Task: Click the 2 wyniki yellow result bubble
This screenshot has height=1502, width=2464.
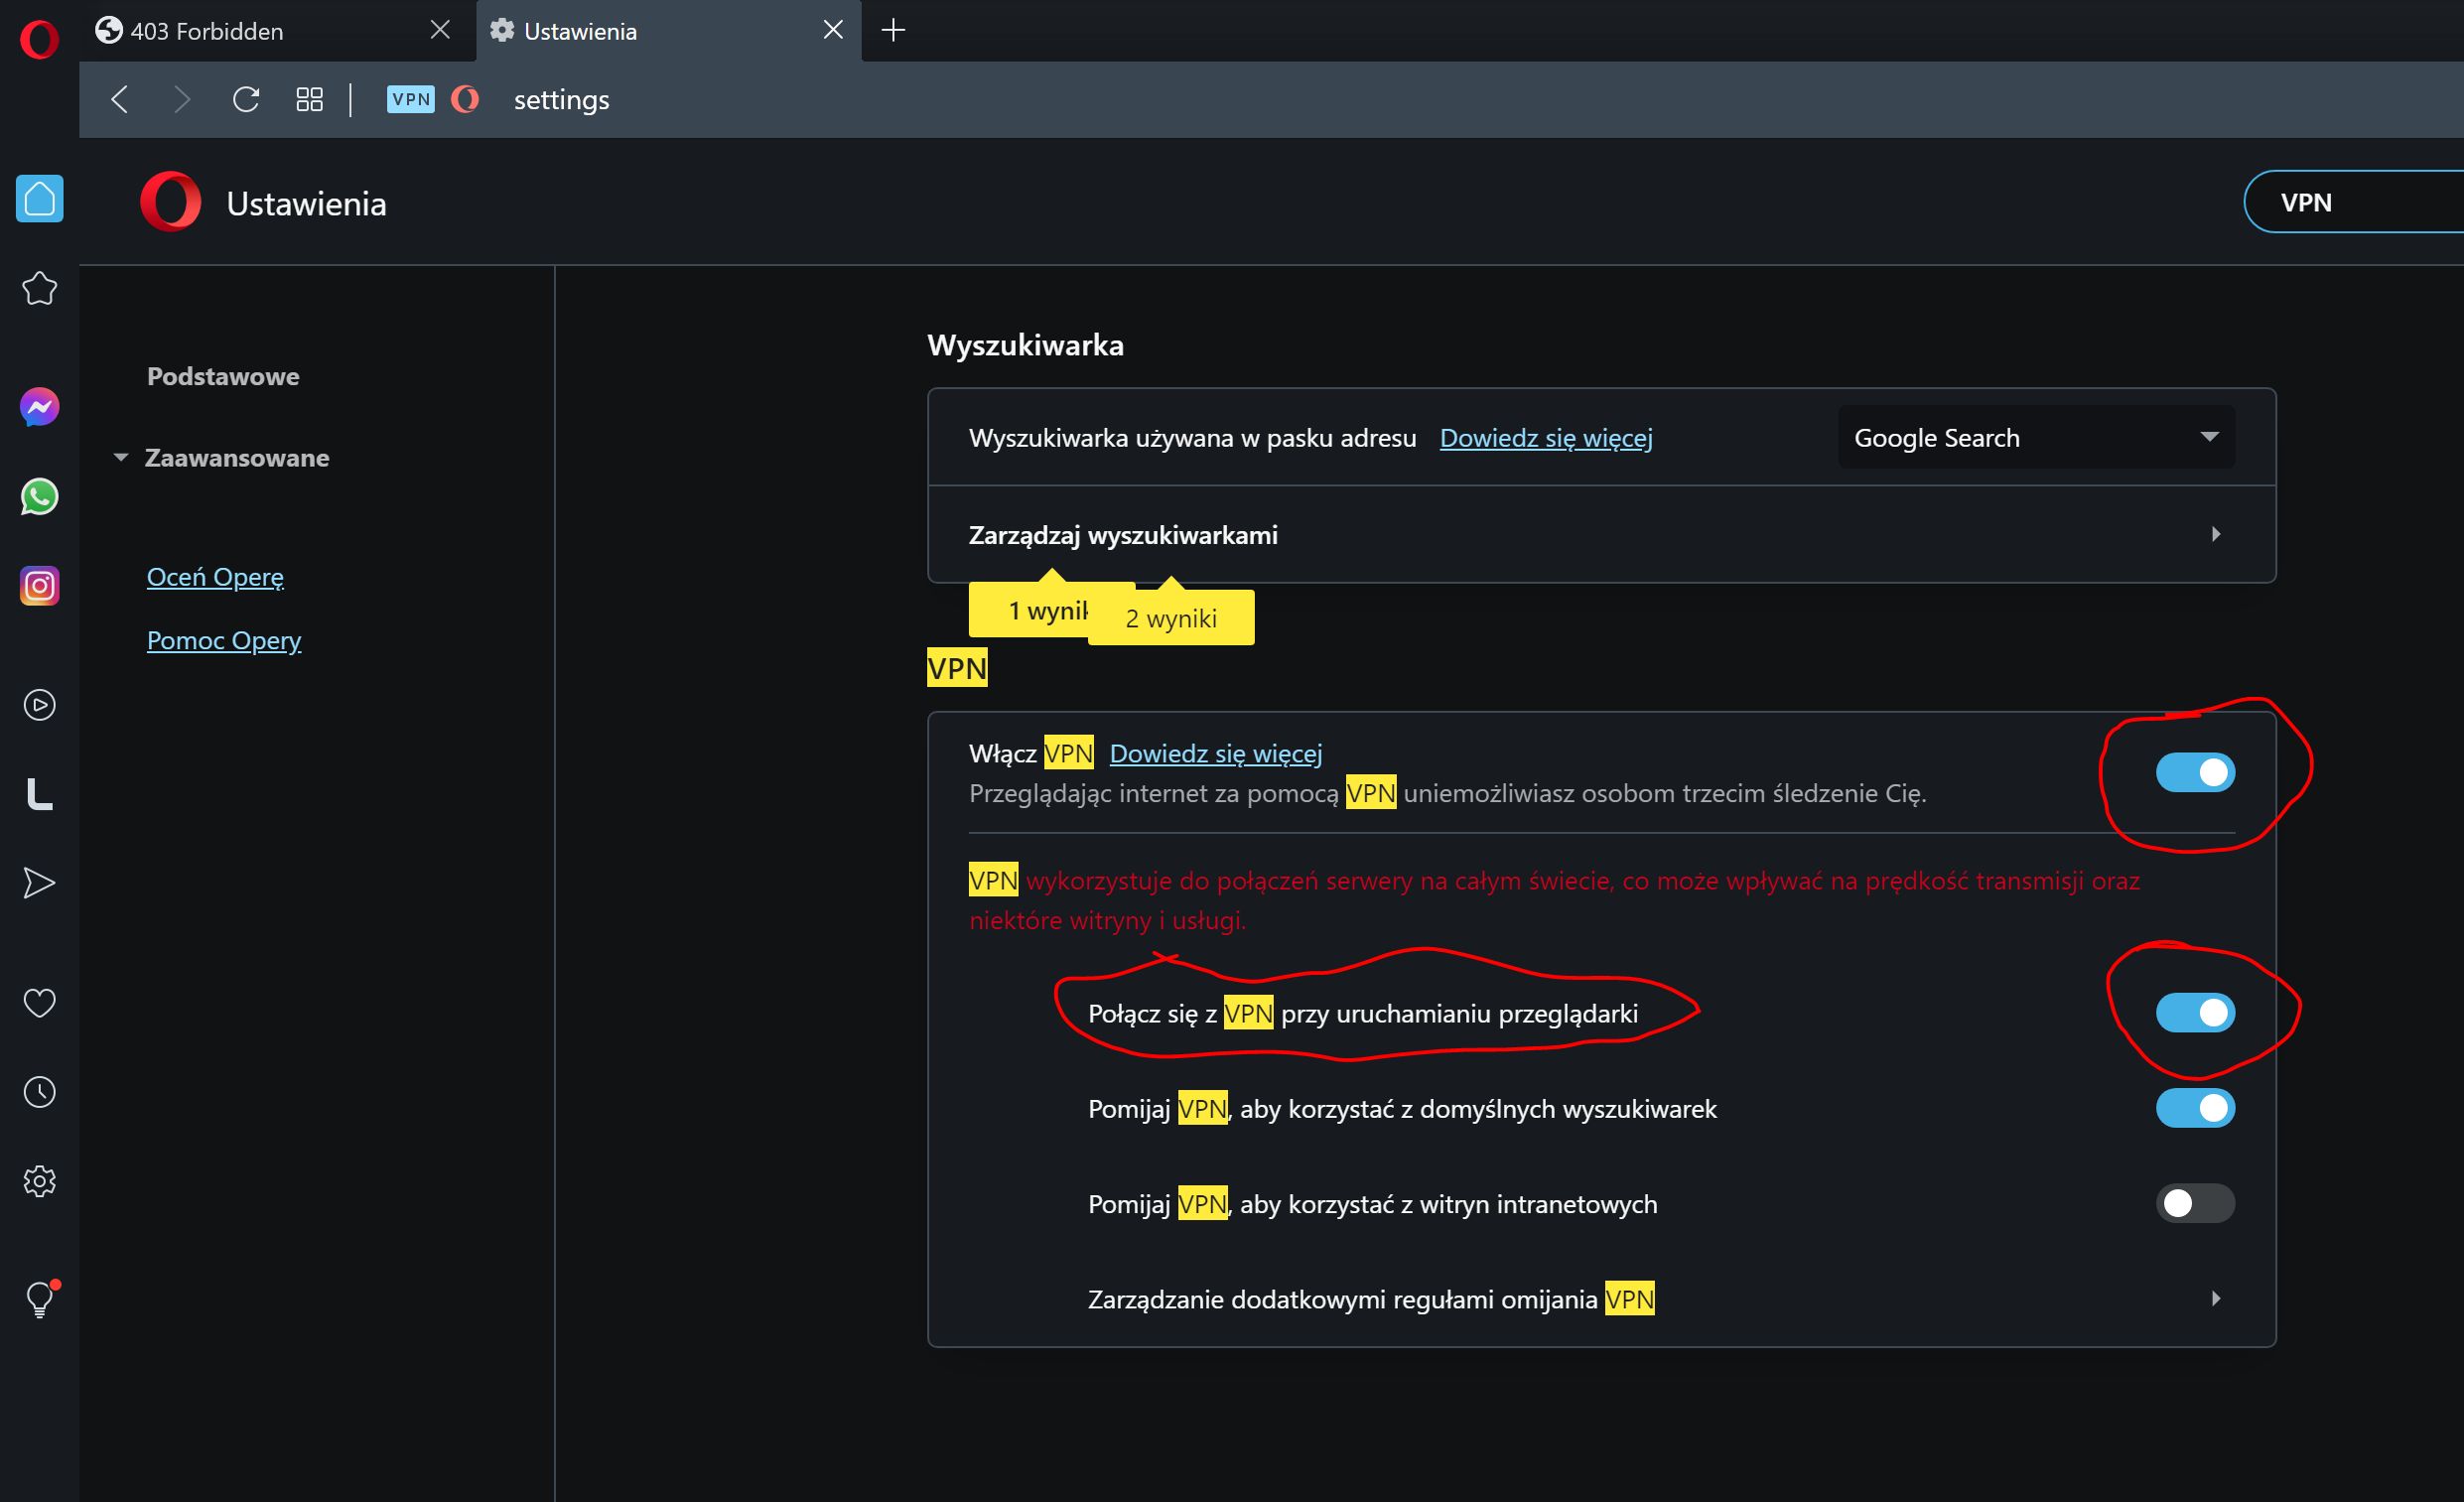Action: [1172, 618]
